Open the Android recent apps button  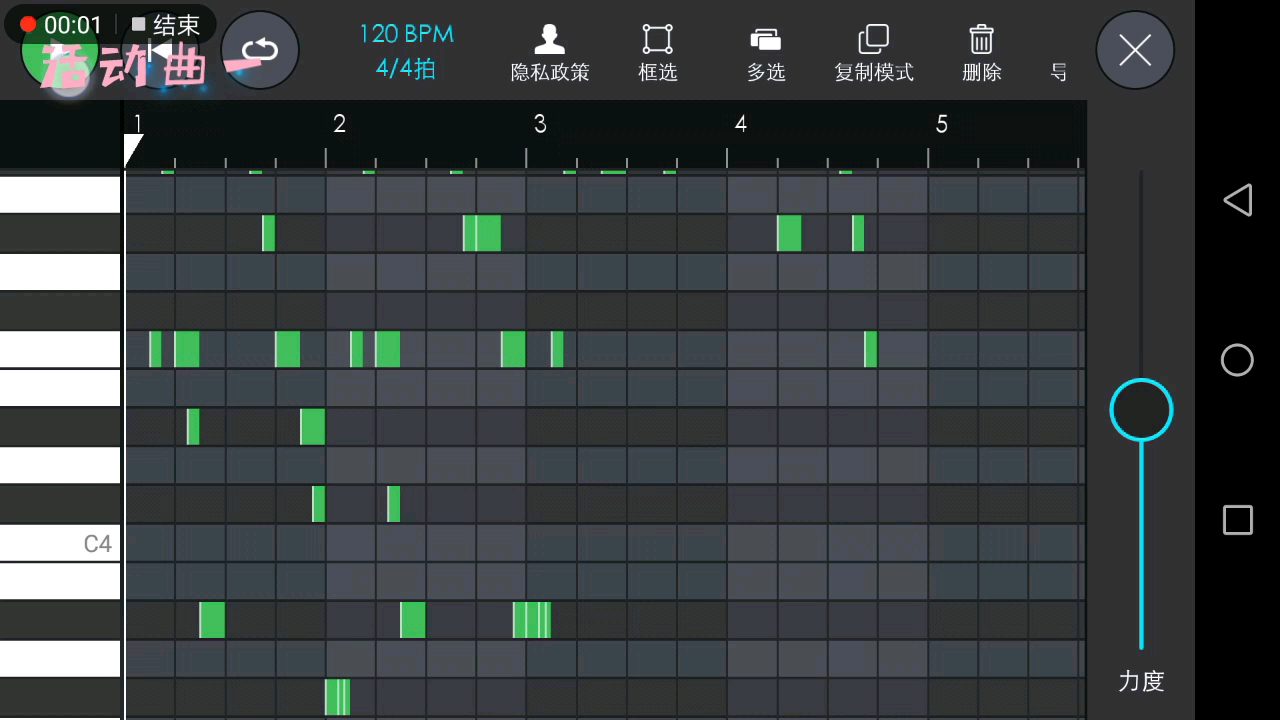pos(1237,520)
